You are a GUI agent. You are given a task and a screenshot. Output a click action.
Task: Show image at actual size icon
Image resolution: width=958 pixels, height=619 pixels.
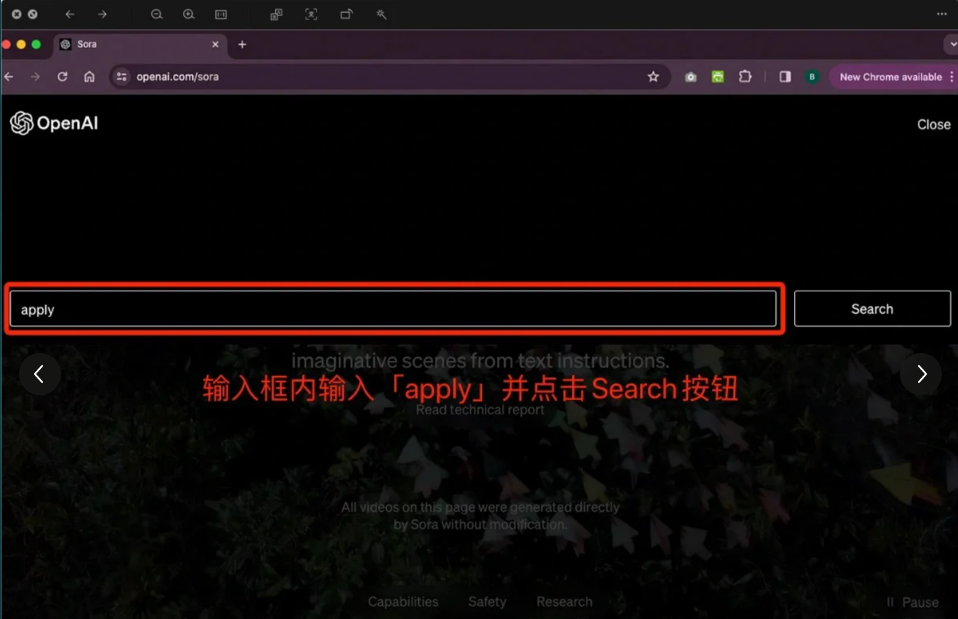click(x=221, y=14)
